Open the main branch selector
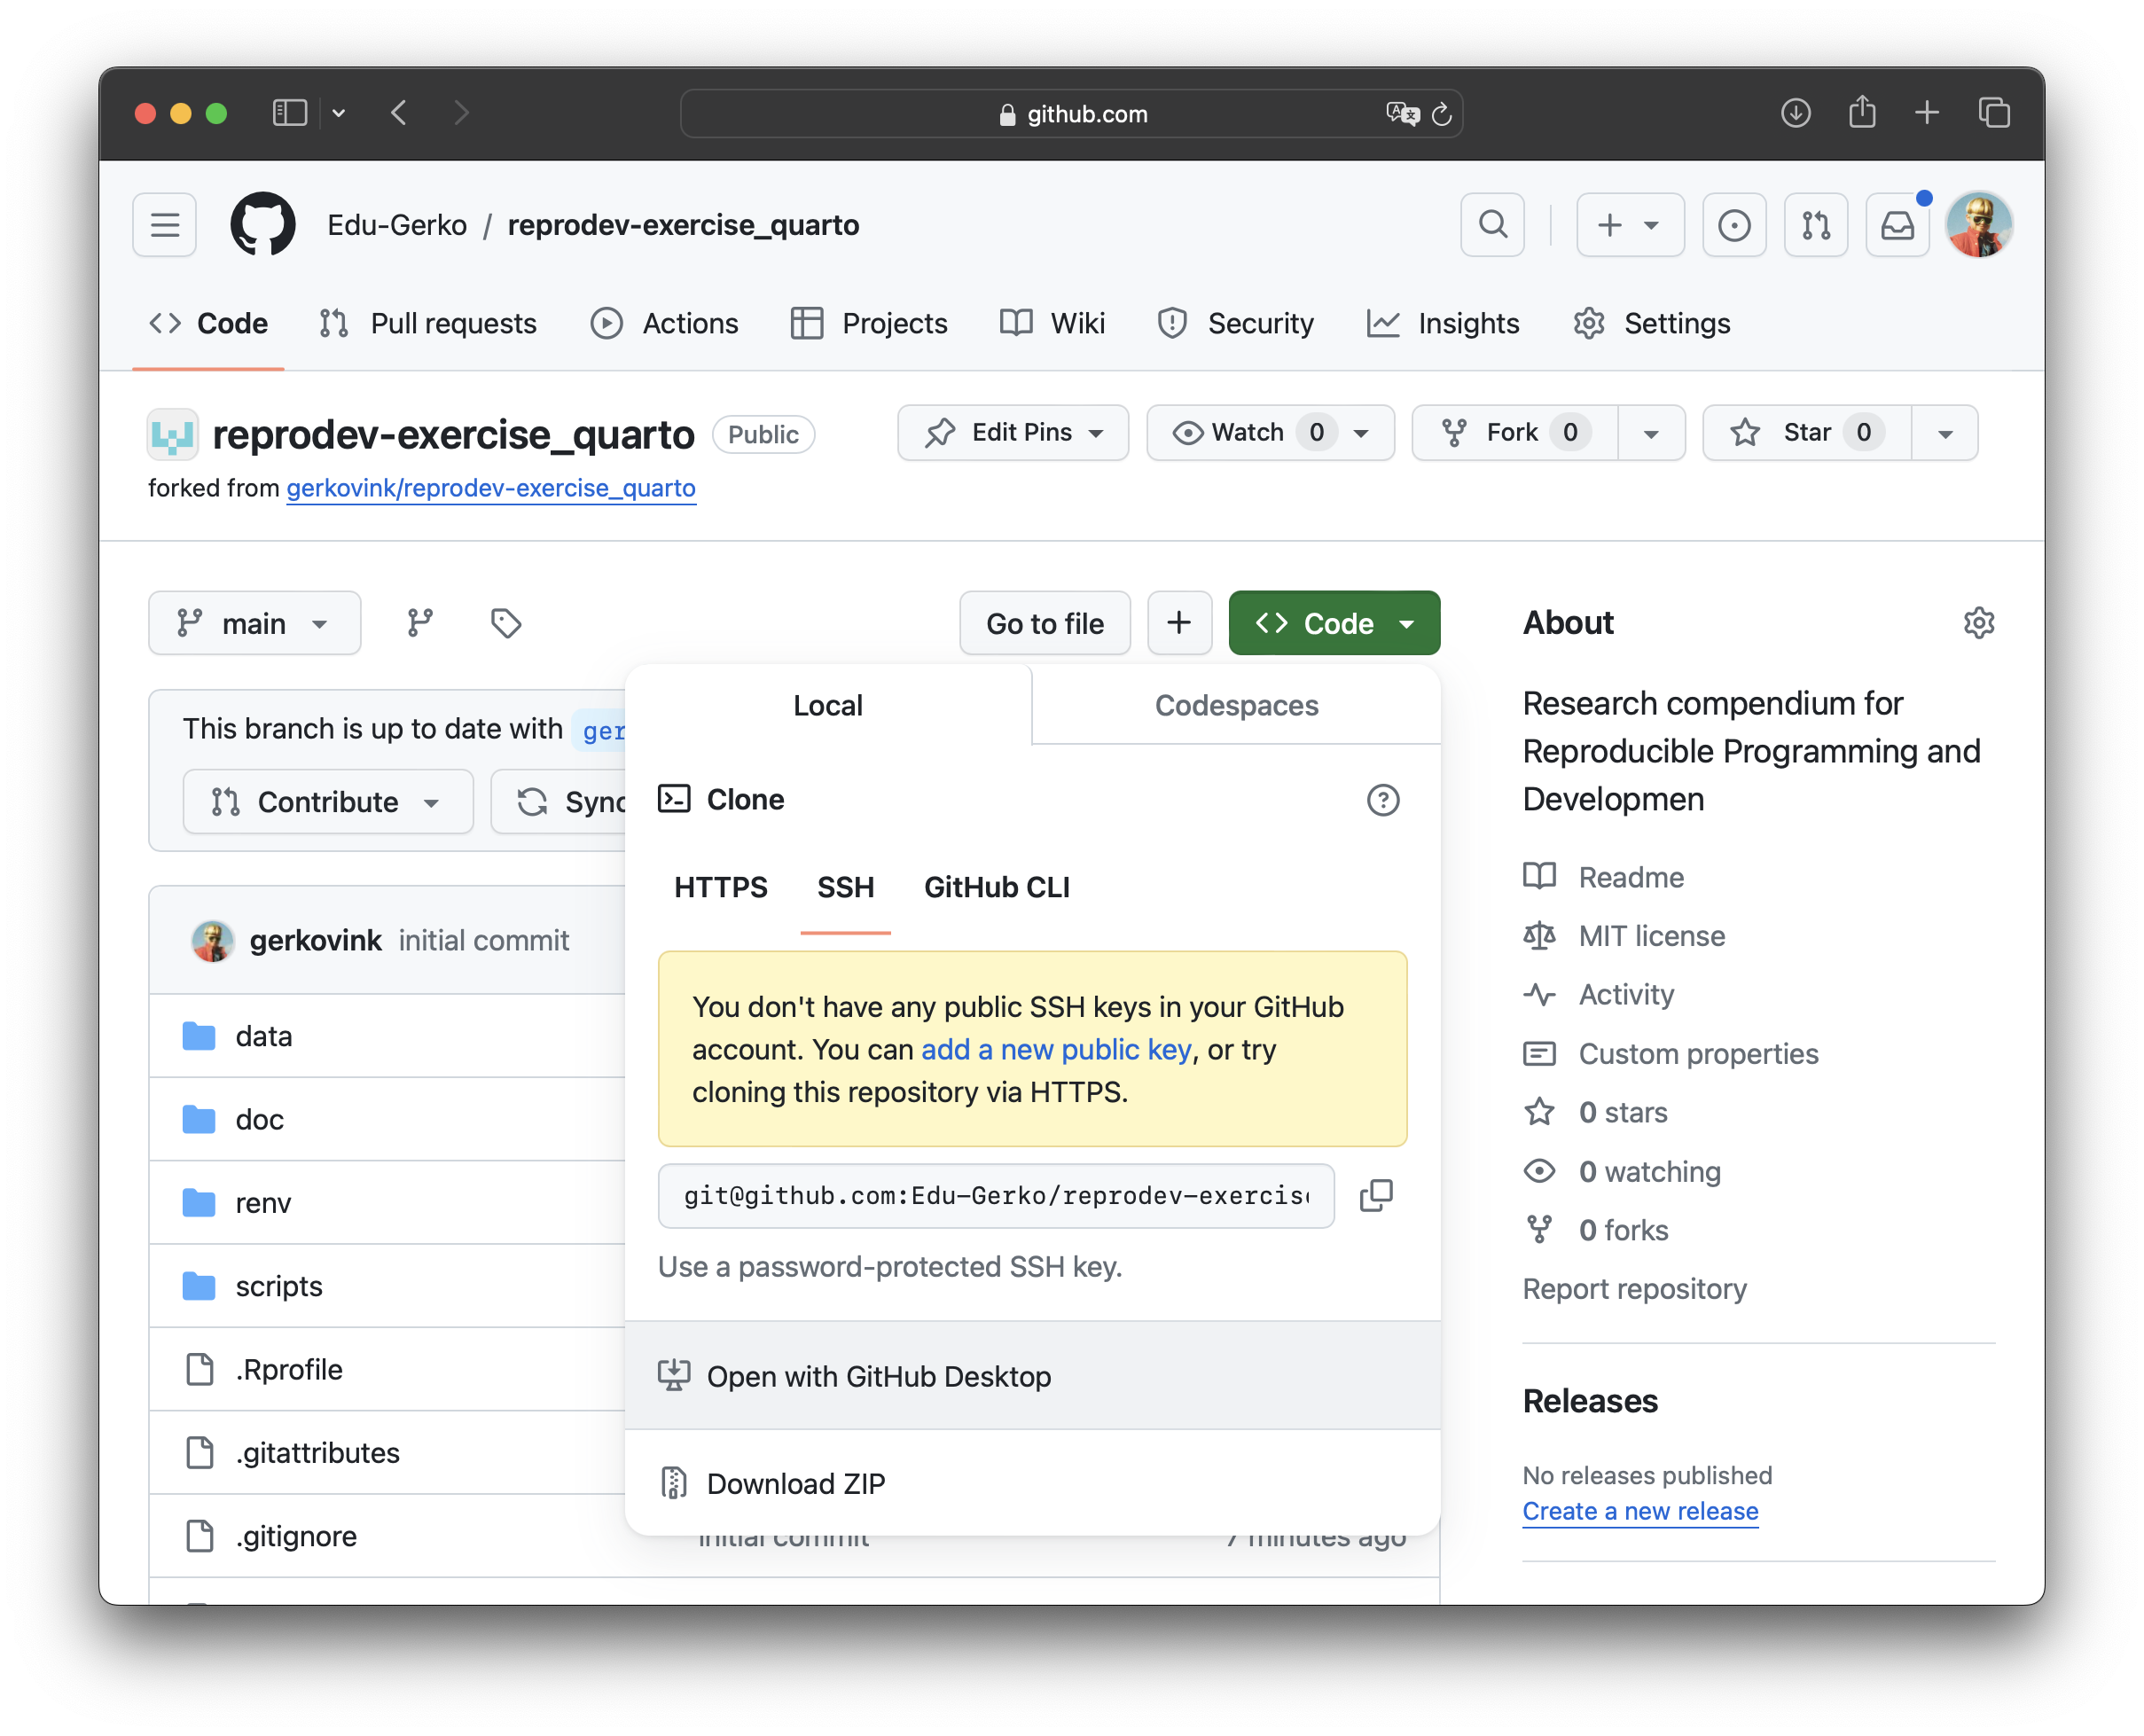This screenshot has width=2144, height=1736. click(254, 623)
